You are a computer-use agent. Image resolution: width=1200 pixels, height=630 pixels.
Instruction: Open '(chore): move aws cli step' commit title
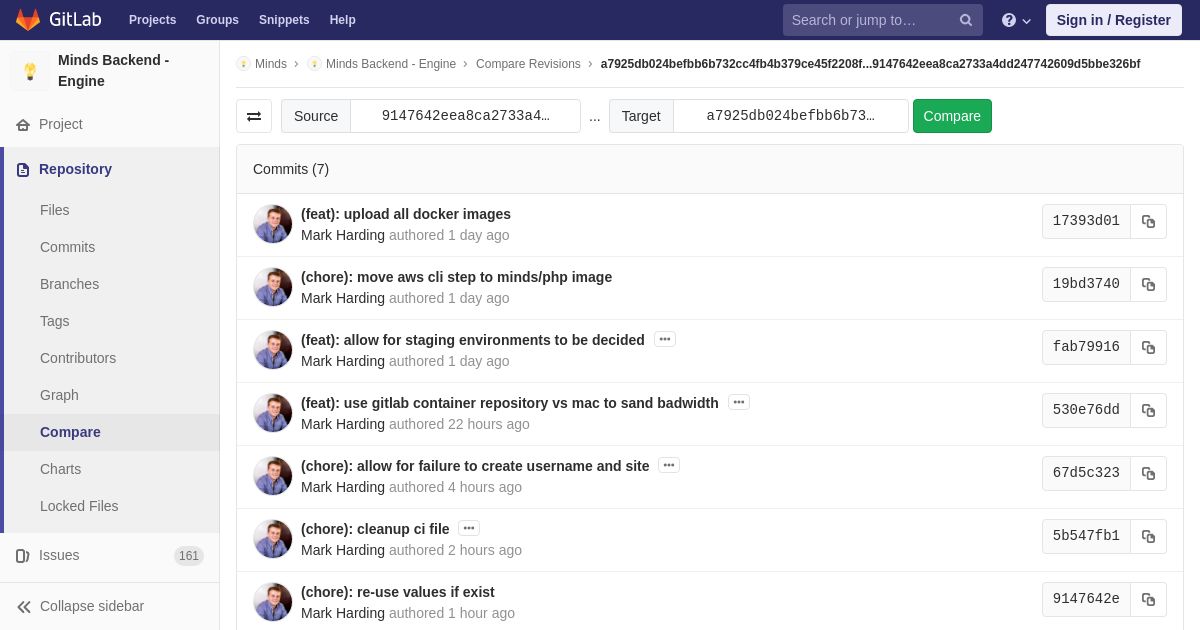pos(456,277)
